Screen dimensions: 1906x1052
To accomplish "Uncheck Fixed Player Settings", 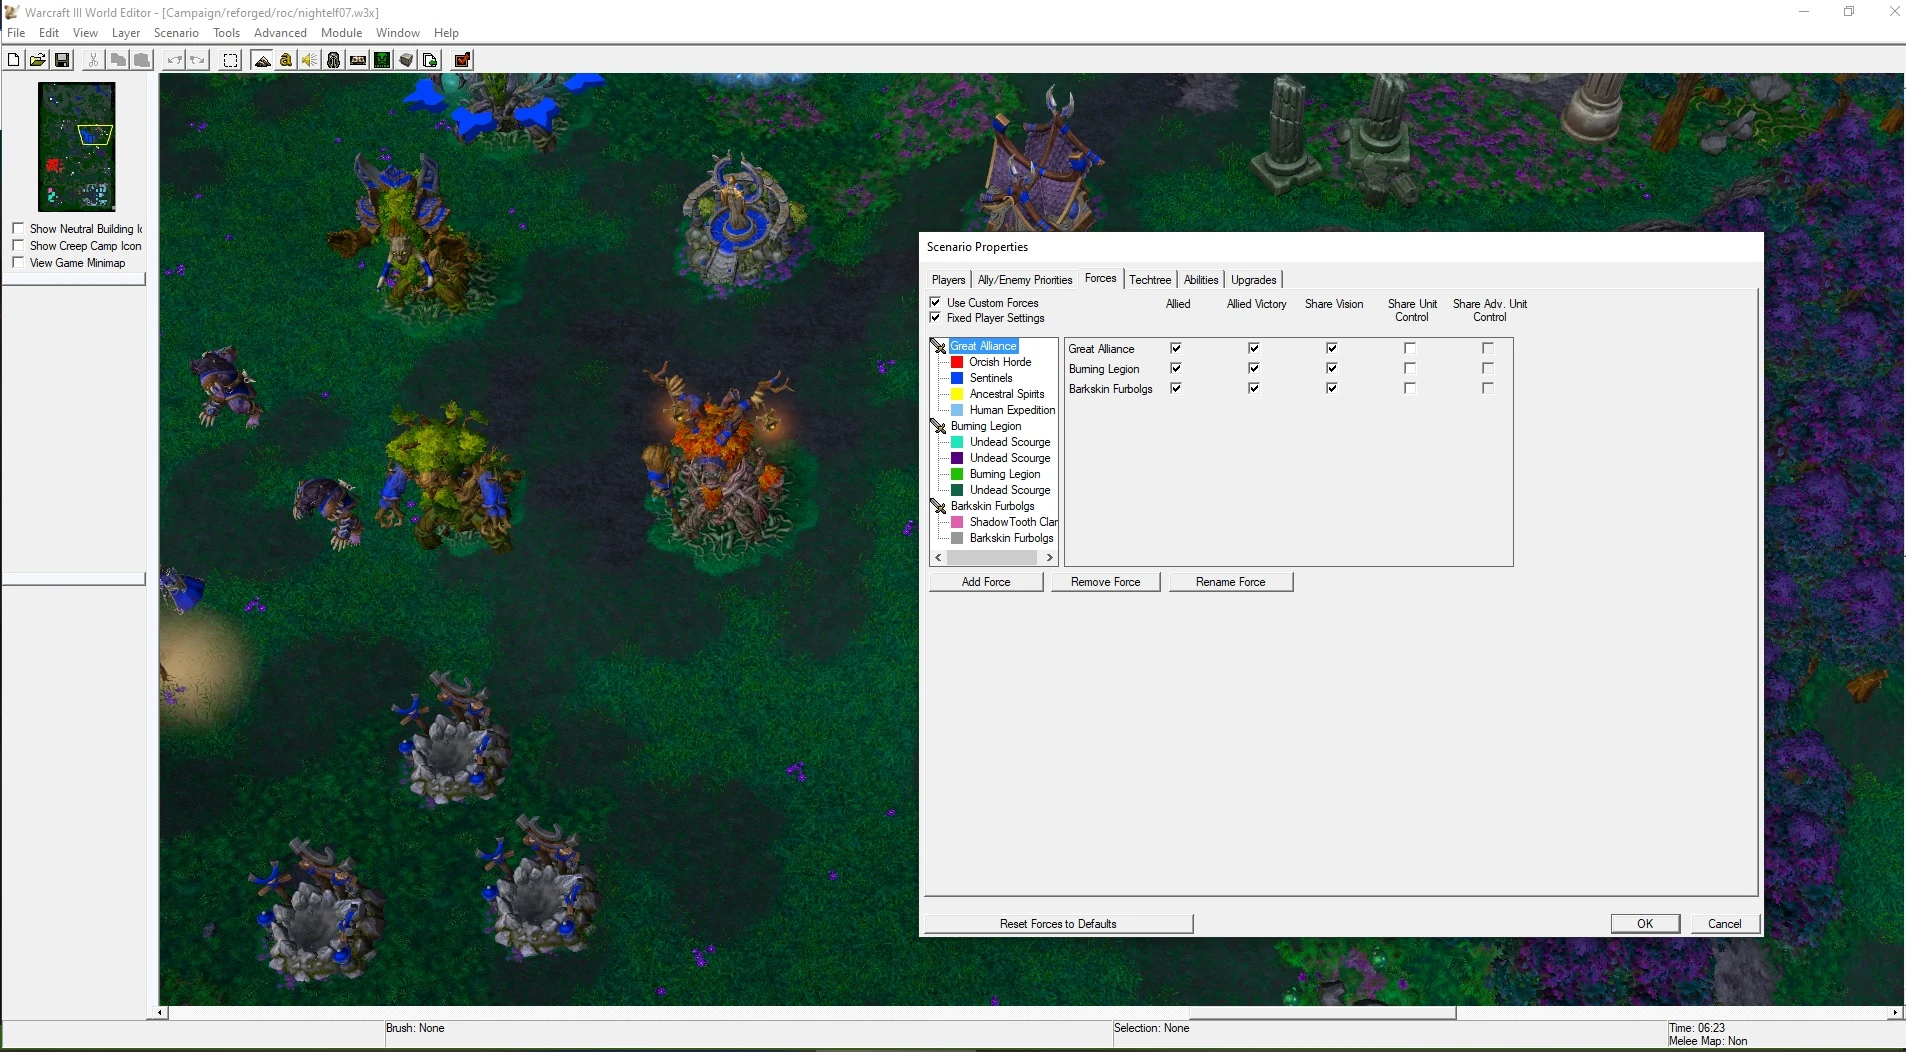I will 936,317.
